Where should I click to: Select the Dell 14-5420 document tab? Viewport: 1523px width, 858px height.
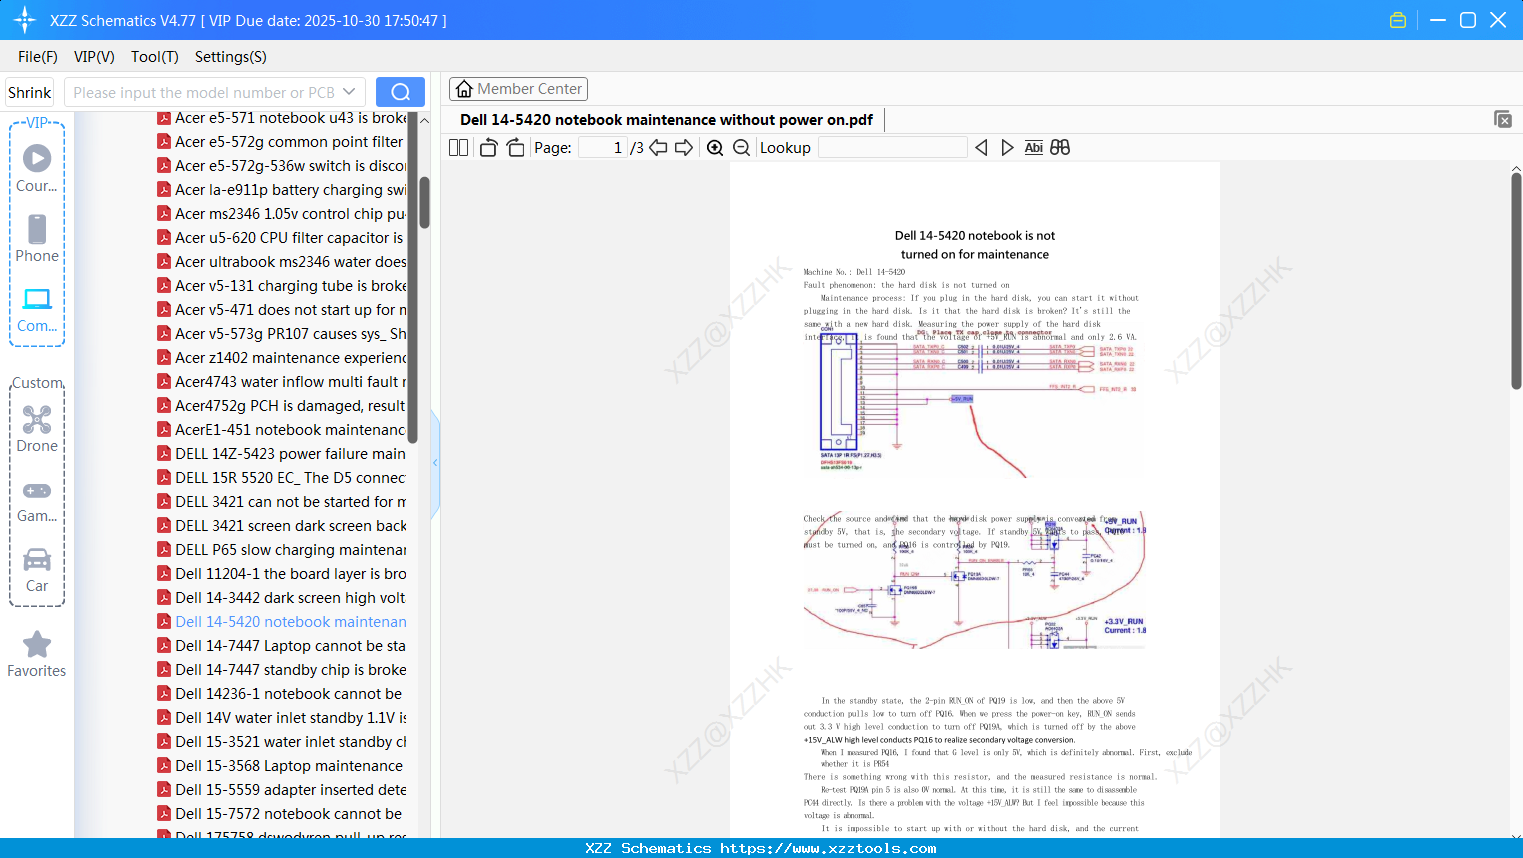(x=666, y=120)
